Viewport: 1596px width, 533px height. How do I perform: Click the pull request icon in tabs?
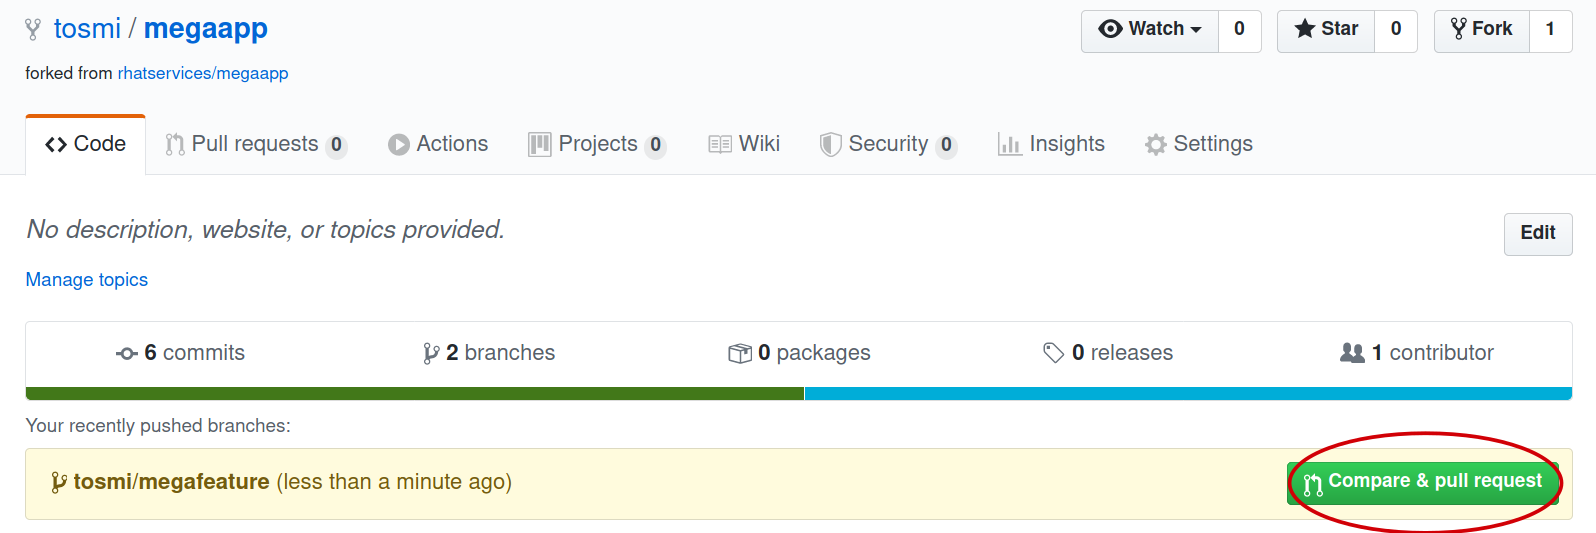[x=175, y=145]
